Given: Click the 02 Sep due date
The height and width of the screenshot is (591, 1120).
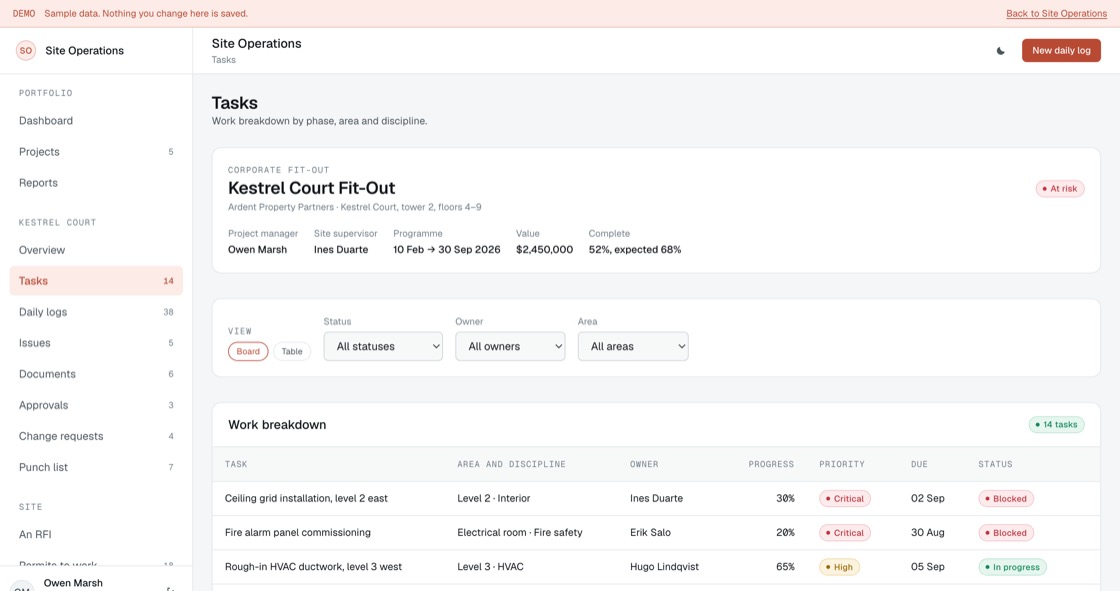Looking at the screenshot, I should tap(927, 499).
